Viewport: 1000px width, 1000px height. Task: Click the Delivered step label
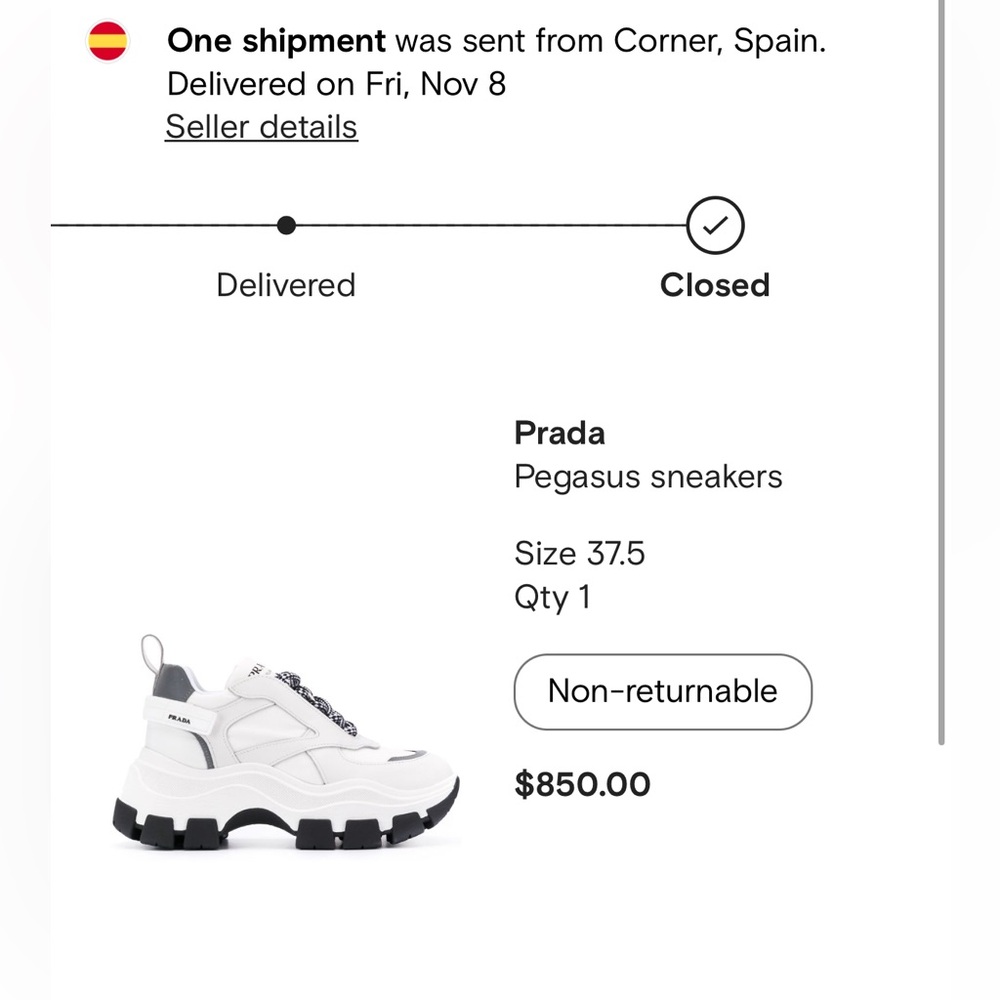286,285
